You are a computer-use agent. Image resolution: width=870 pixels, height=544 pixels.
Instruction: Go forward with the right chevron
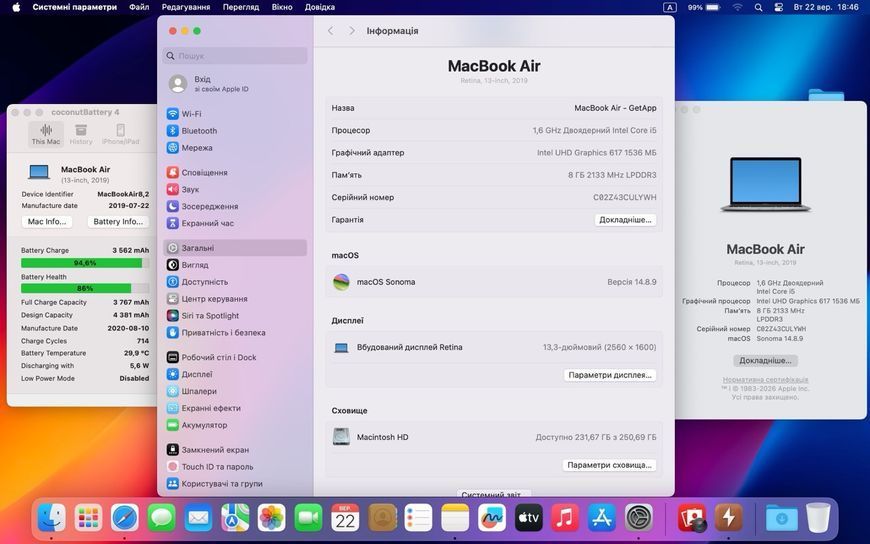click(x=352, y=31)
